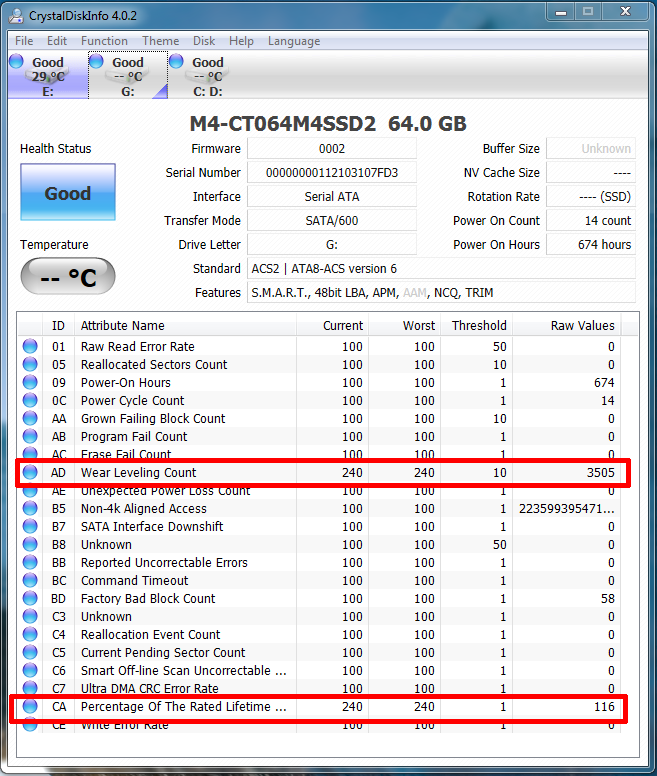Click the CrystalDiskInfo title bar icon

(16, 15)
